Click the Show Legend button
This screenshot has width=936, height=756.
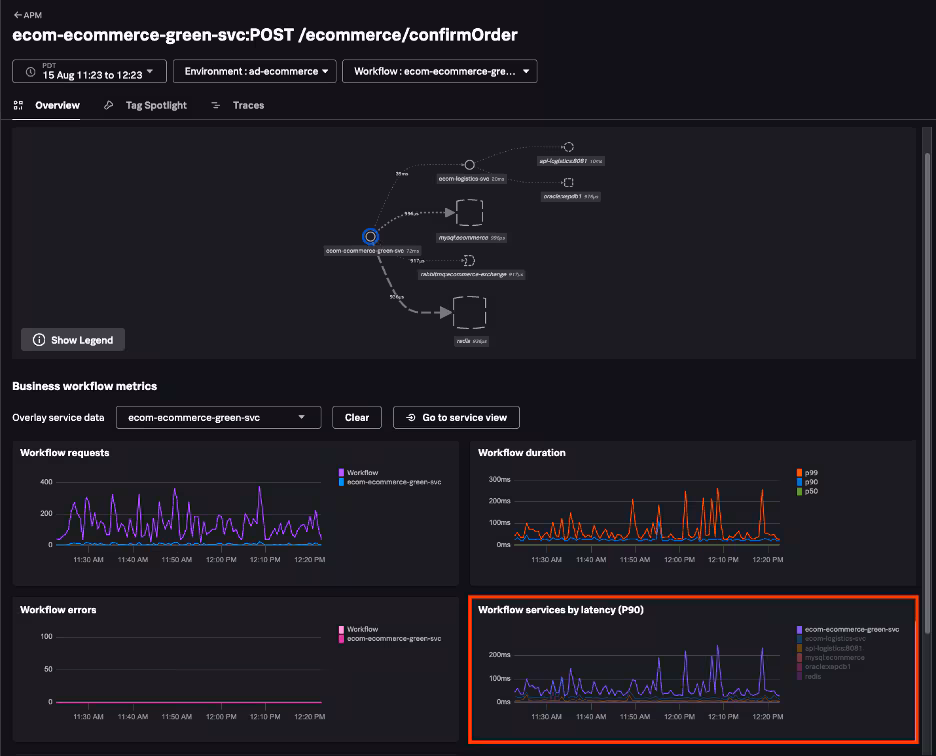pyautogui.click(x=72, y=340)
